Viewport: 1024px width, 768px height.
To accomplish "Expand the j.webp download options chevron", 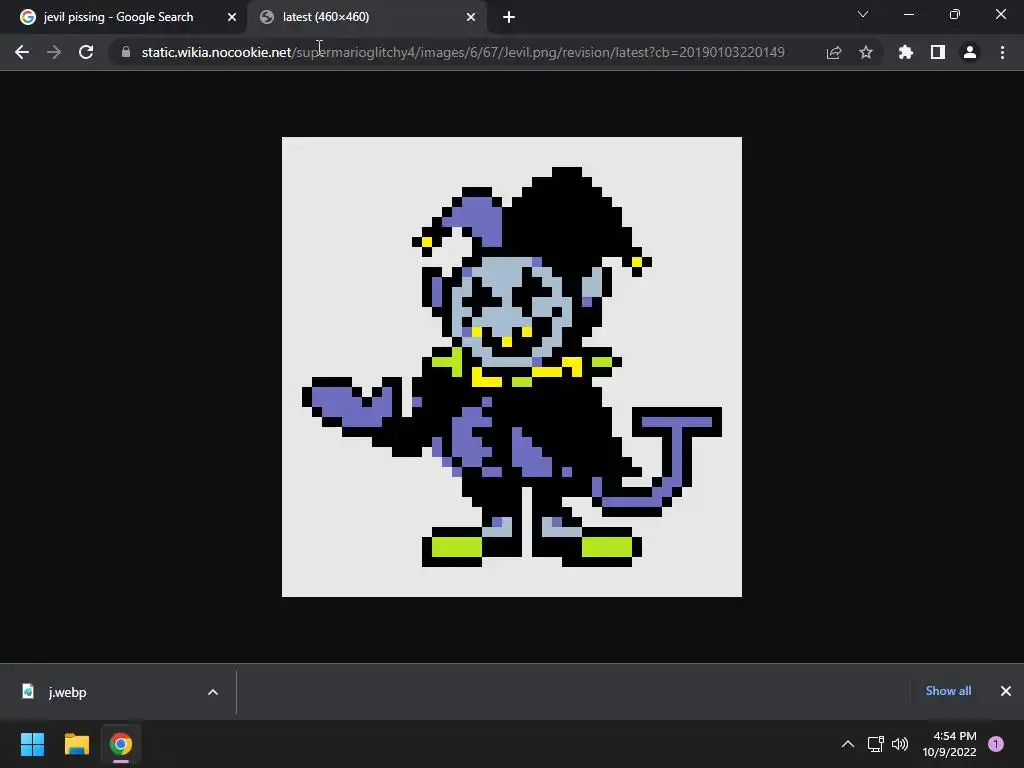I will pyautogui.click(x=213, y=692).
